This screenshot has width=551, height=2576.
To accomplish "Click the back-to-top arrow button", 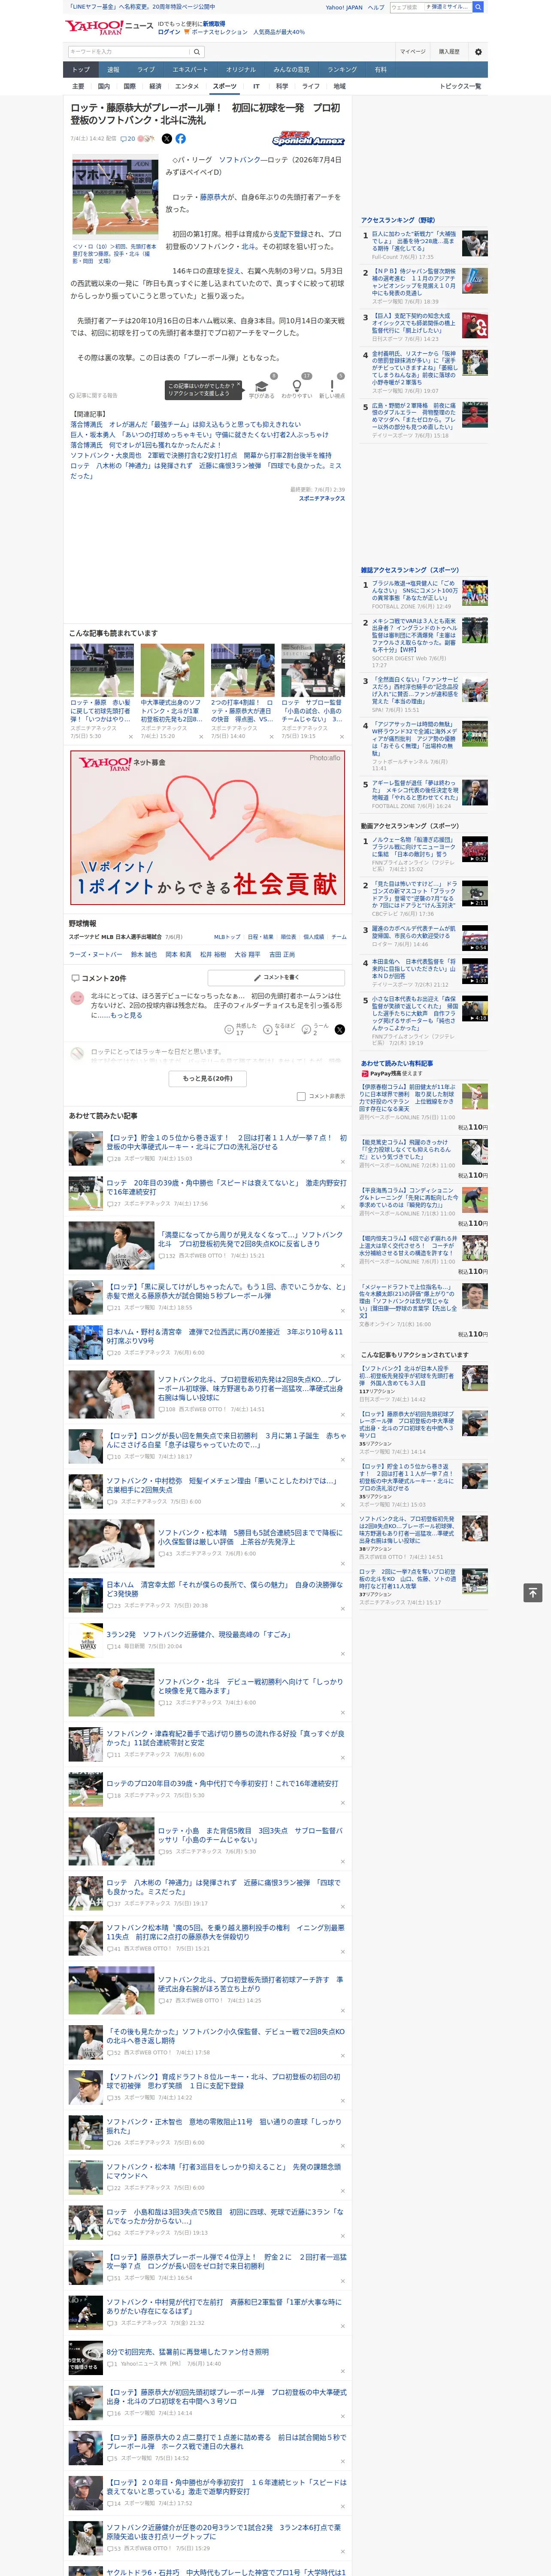I will coord(532,1592).
